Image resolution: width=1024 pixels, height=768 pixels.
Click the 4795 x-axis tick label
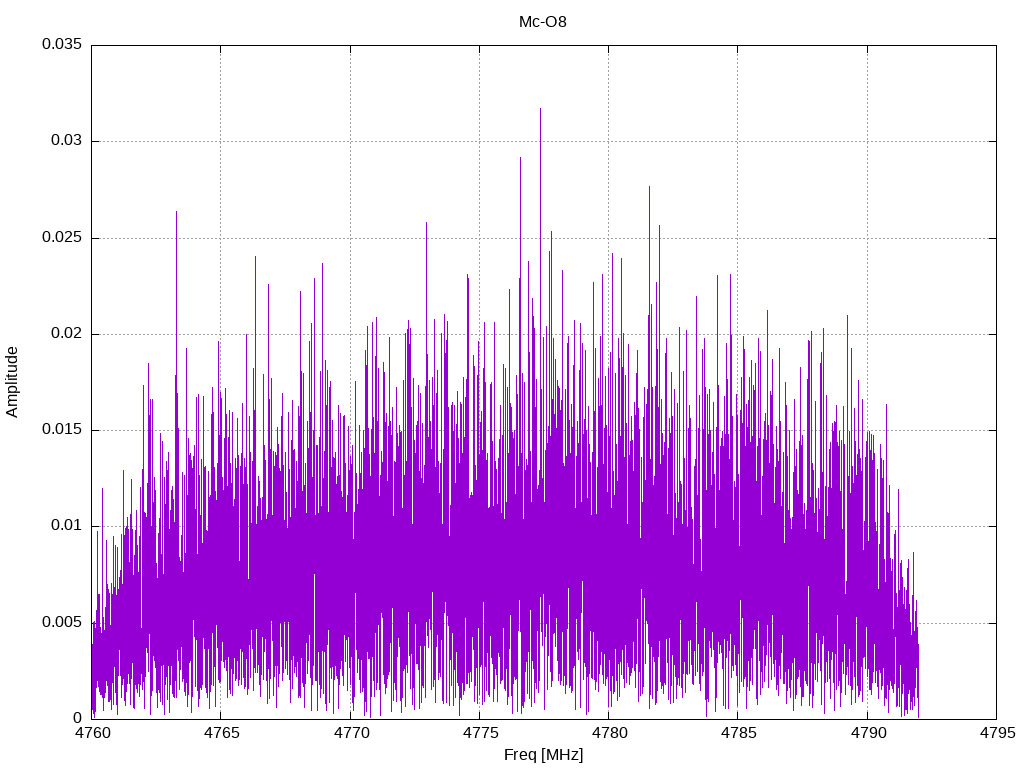pos(997,733)
